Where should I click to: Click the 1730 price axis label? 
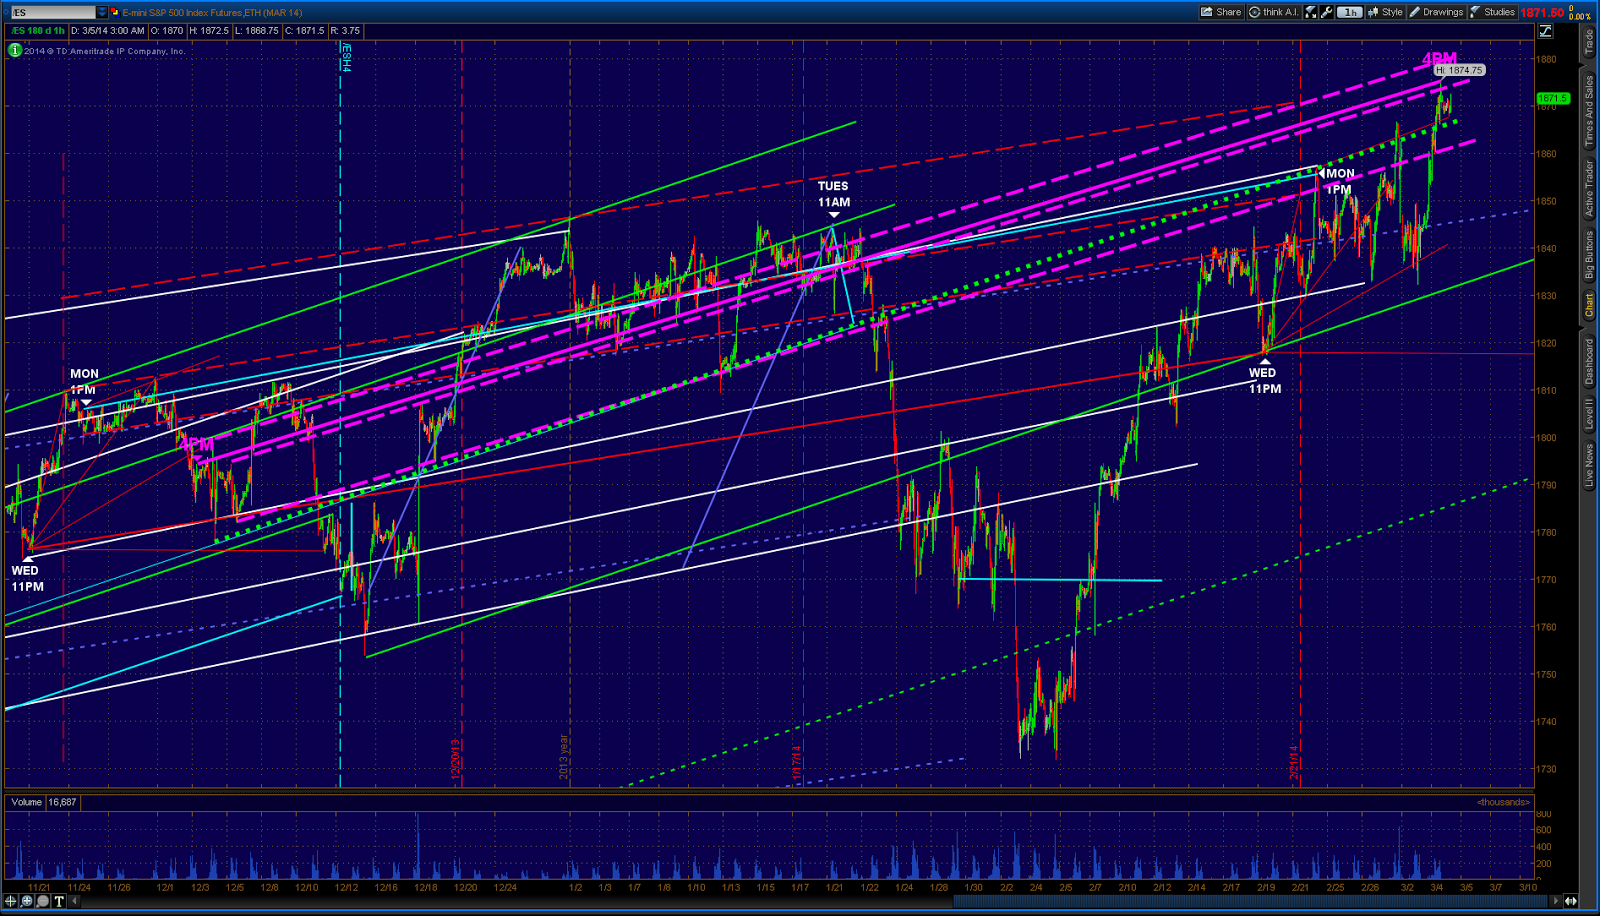[x=1546, y=769]
